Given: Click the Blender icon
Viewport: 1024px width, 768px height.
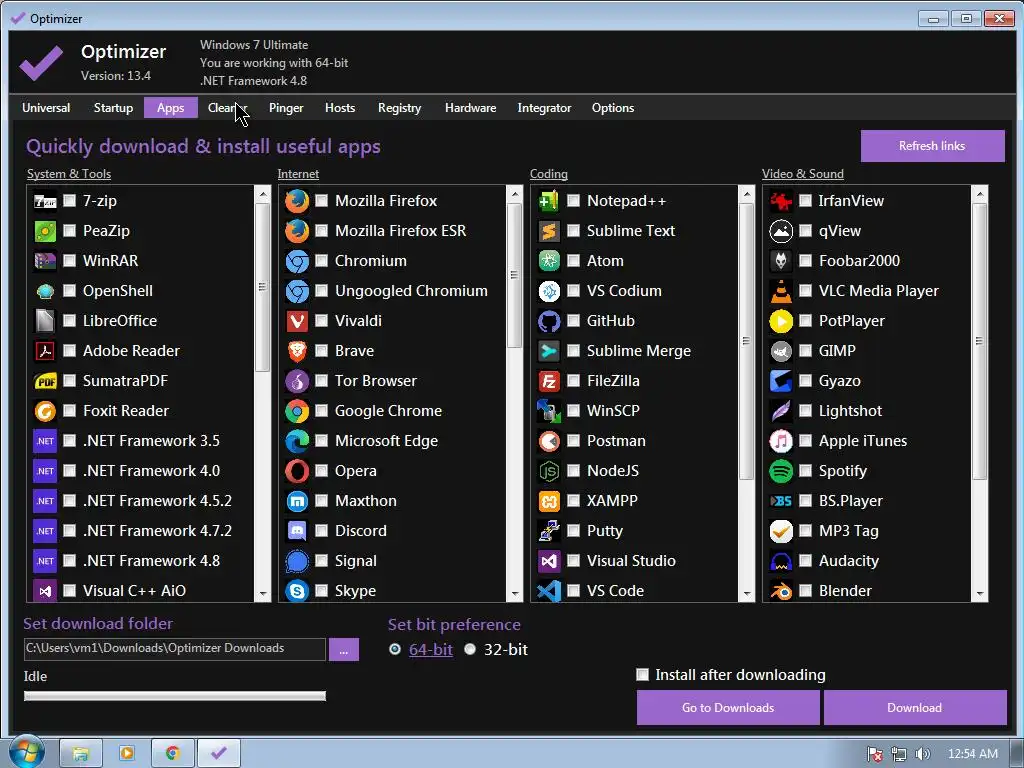Looking at the screenshot, I should [781, 591].
